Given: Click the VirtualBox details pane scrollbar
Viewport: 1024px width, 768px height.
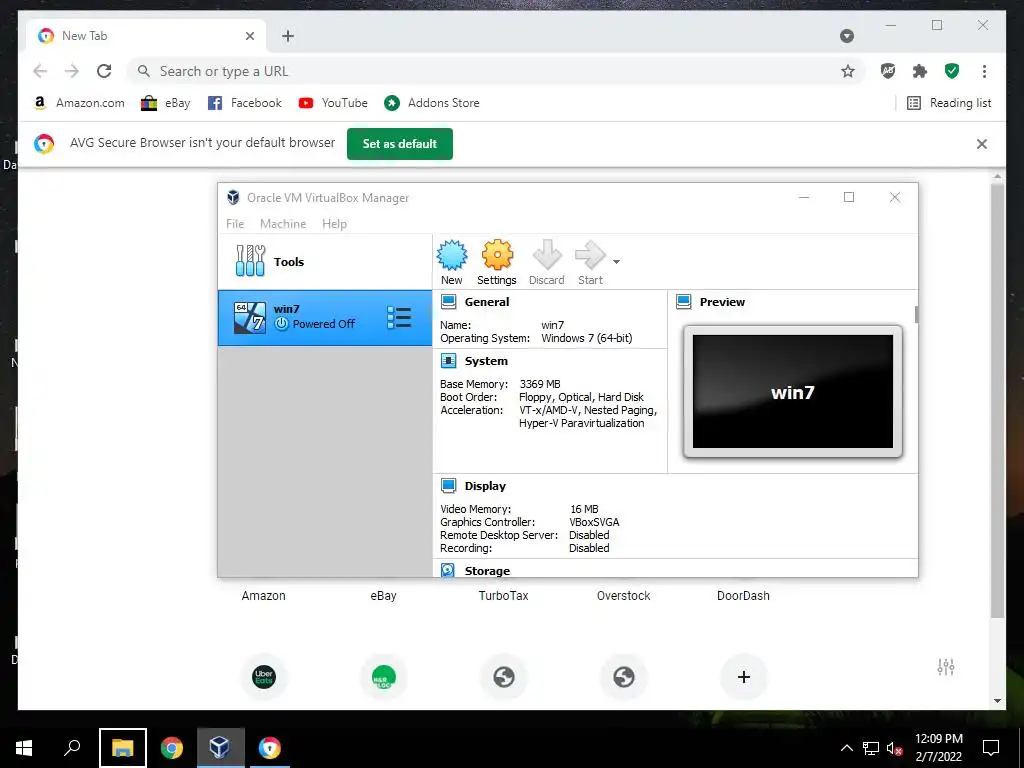Looking at the screenshot, I should 916,314.
